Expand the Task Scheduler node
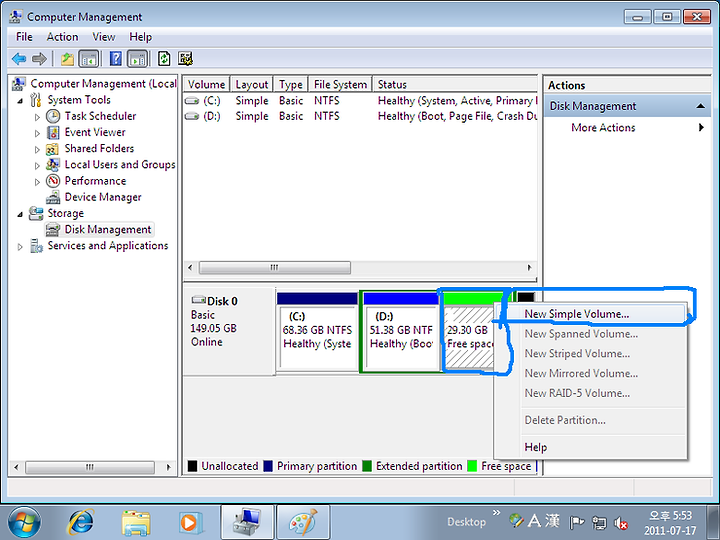Image resolution: width=720 pixels, height=540 pixels. tap(37, 117)
